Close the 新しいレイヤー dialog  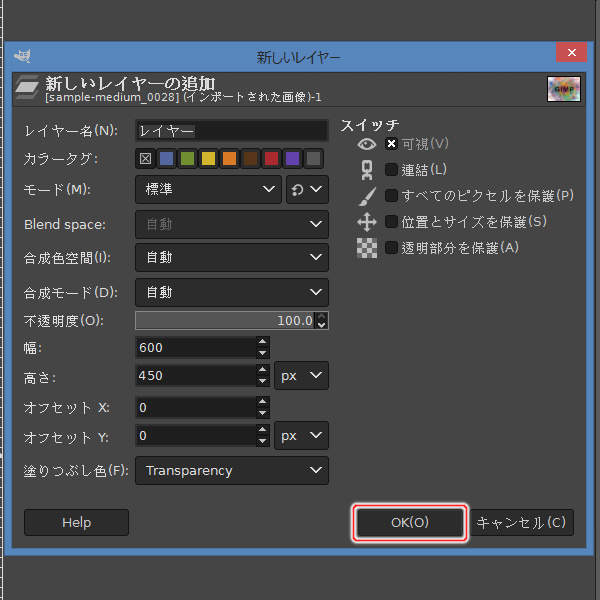[x=571, y=52]
